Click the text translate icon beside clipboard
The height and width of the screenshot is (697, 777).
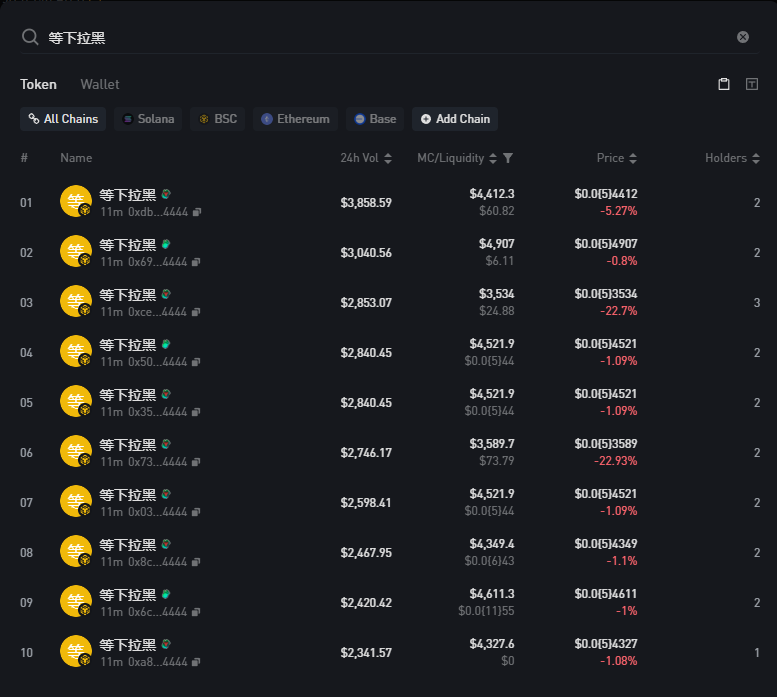[x=752, y=84]
